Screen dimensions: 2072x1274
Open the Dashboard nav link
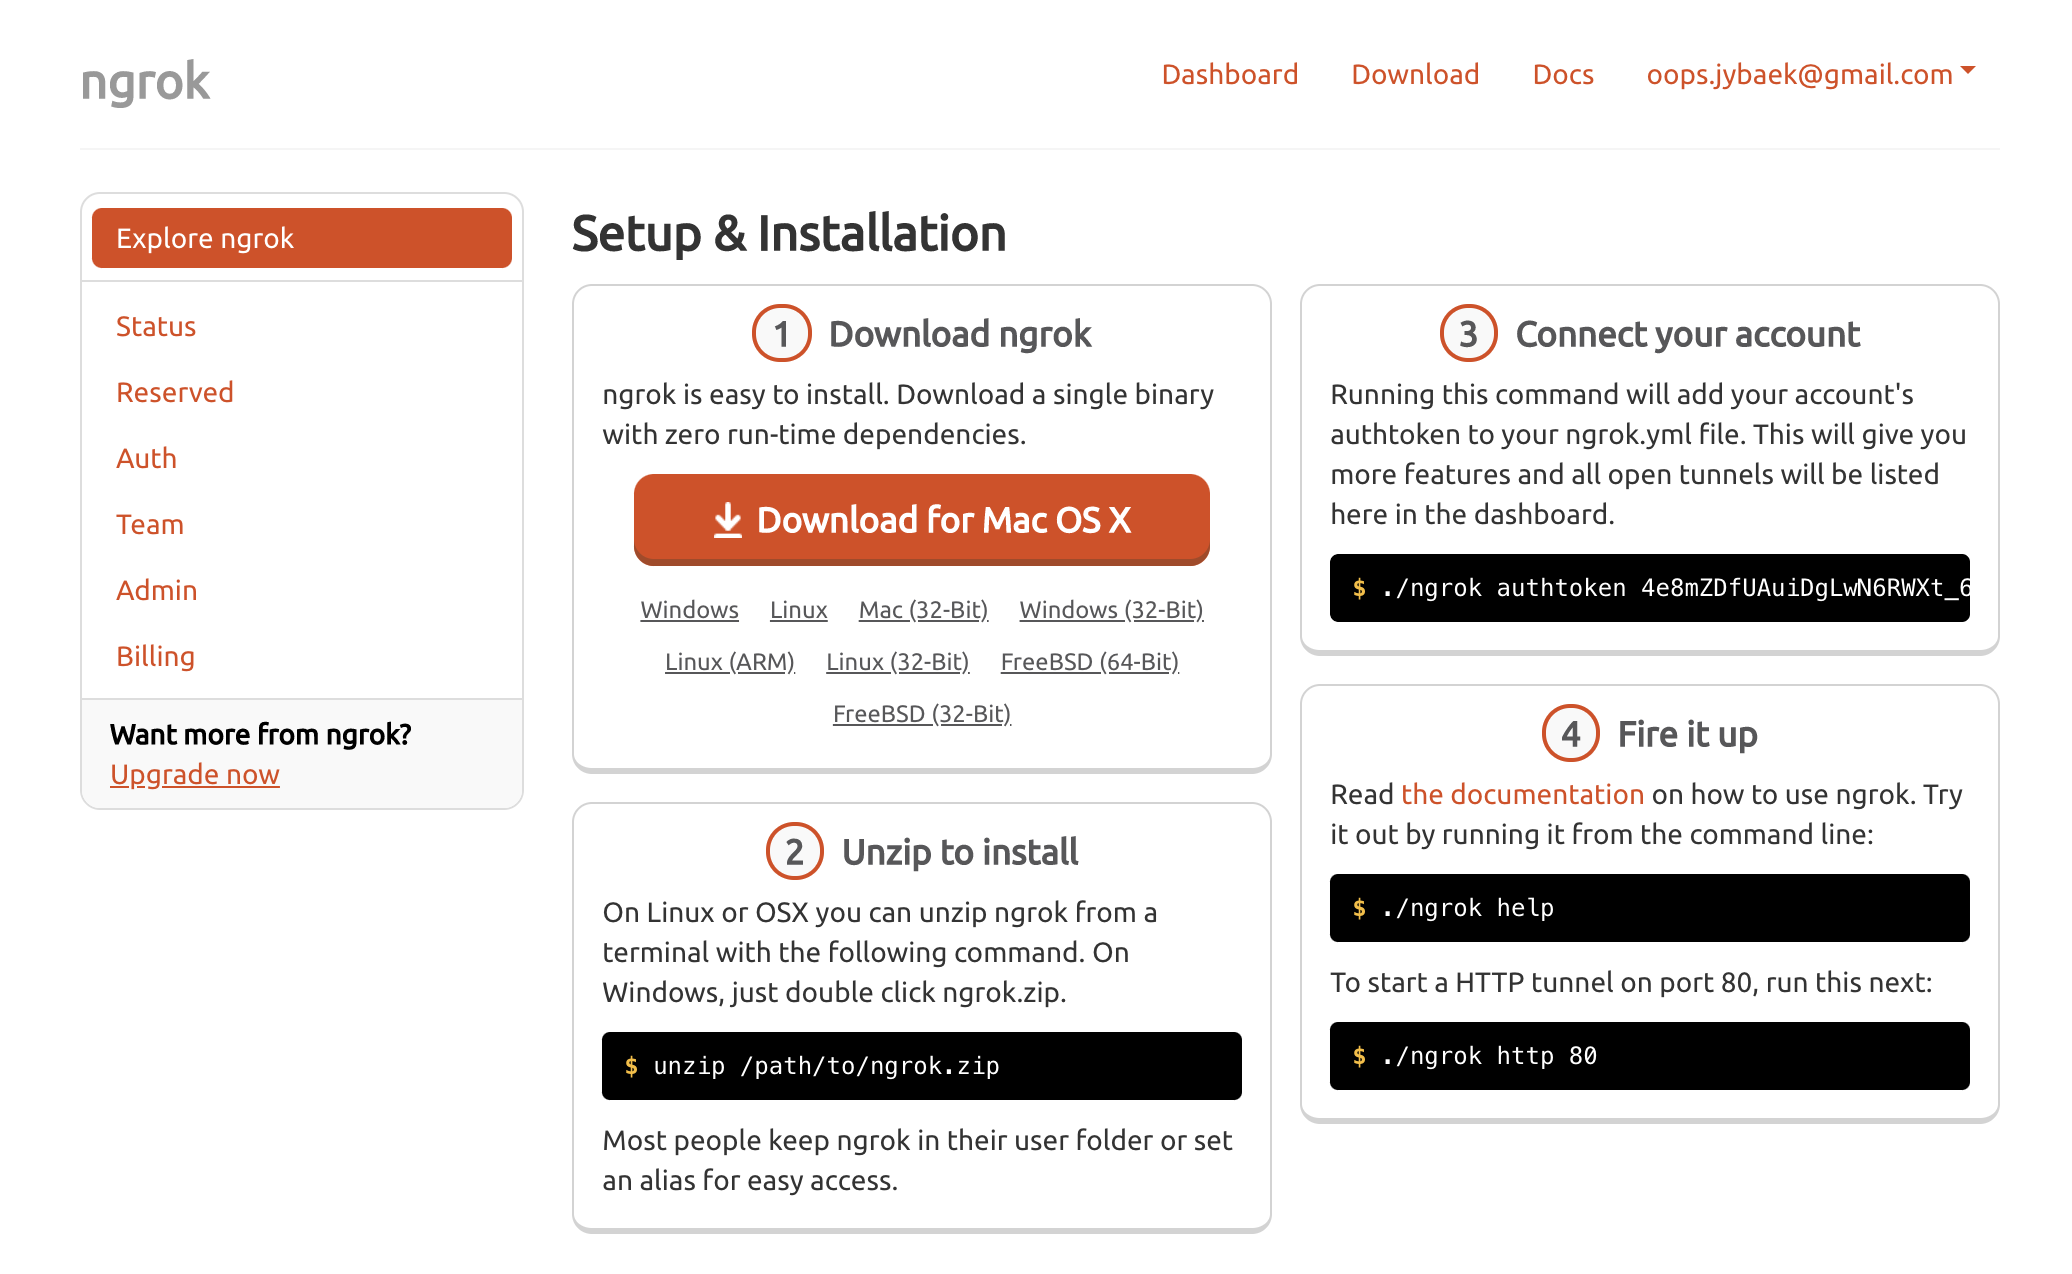tap(1229, 74)
